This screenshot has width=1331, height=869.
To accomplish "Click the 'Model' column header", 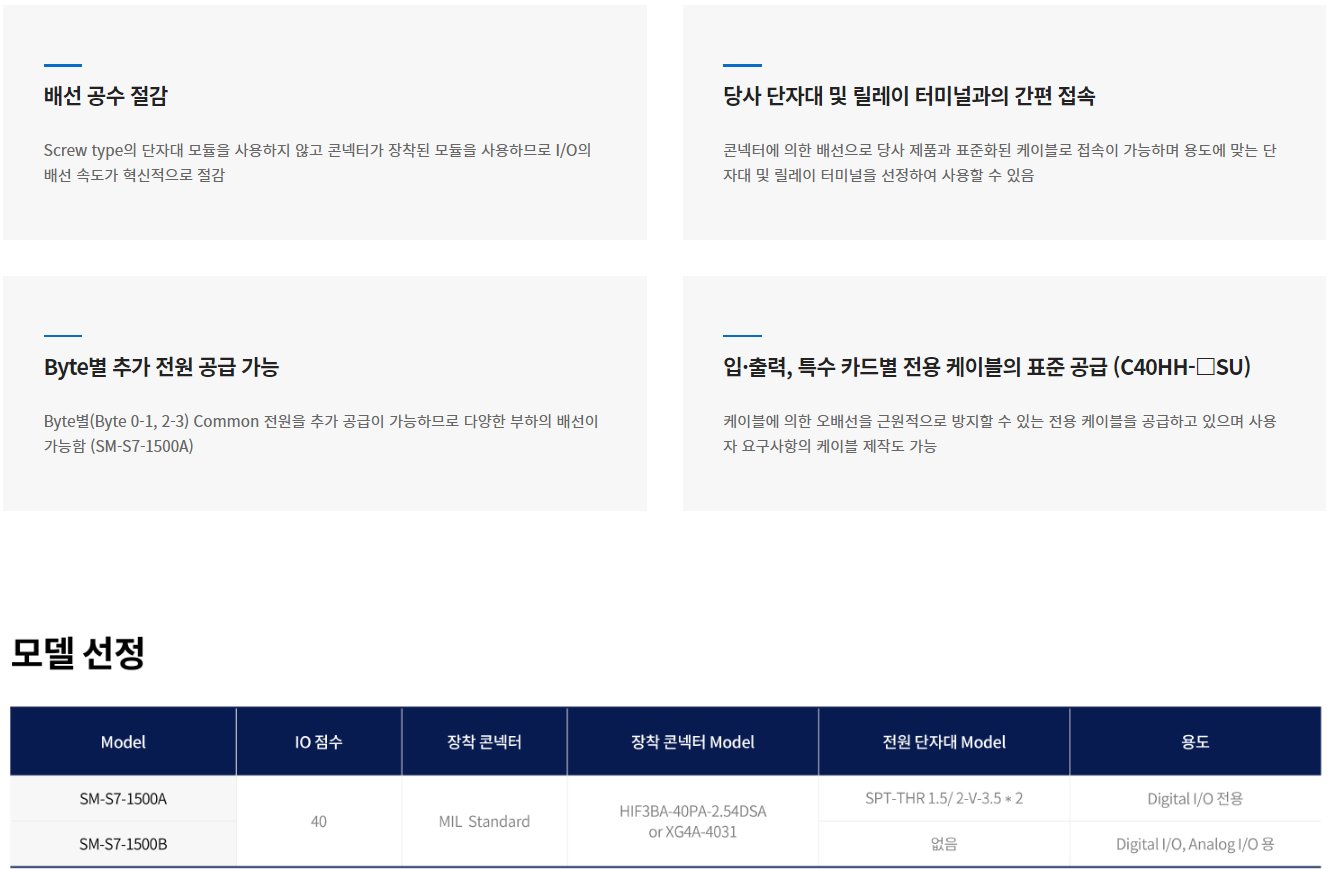I will [123, 742].
